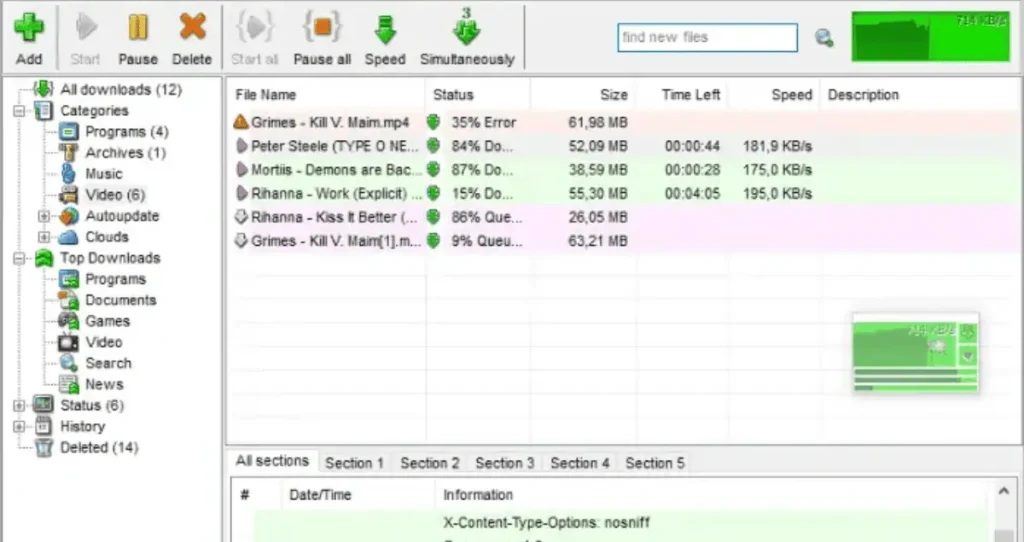Expand the Clouds tree node
The width and height of the screenshot is (1024, 542).
pyautogui.click(x=44, y=237)
